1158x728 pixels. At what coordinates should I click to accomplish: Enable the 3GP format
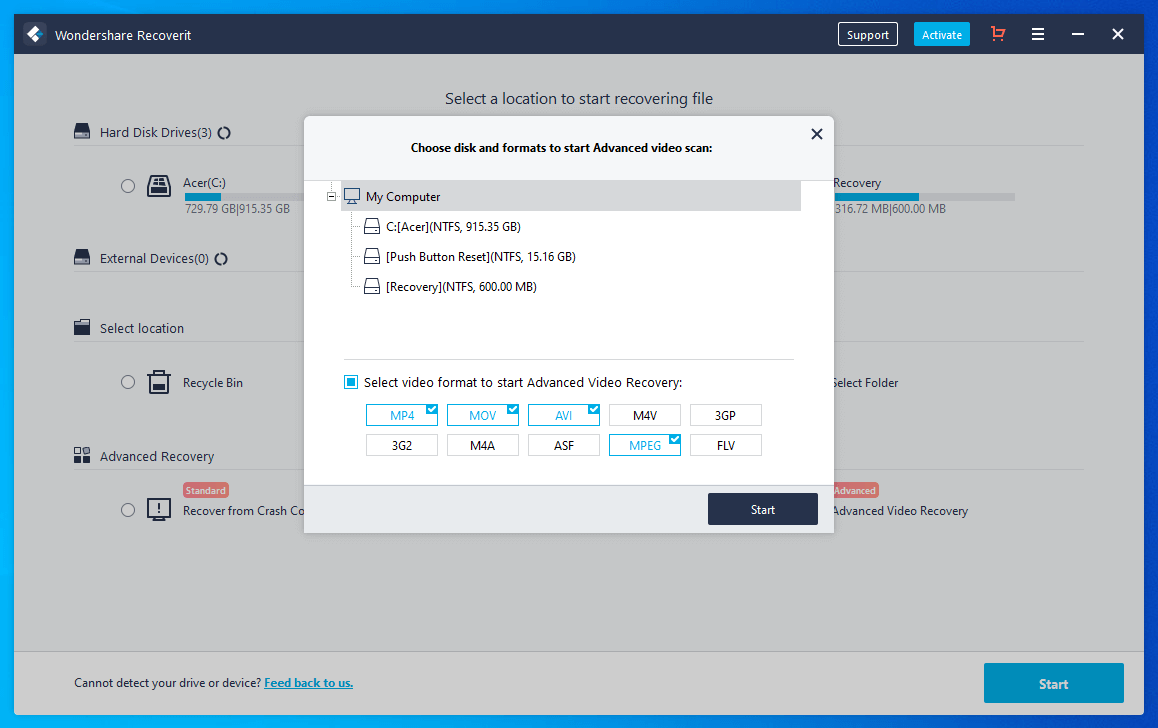click(x=725, y=415)
